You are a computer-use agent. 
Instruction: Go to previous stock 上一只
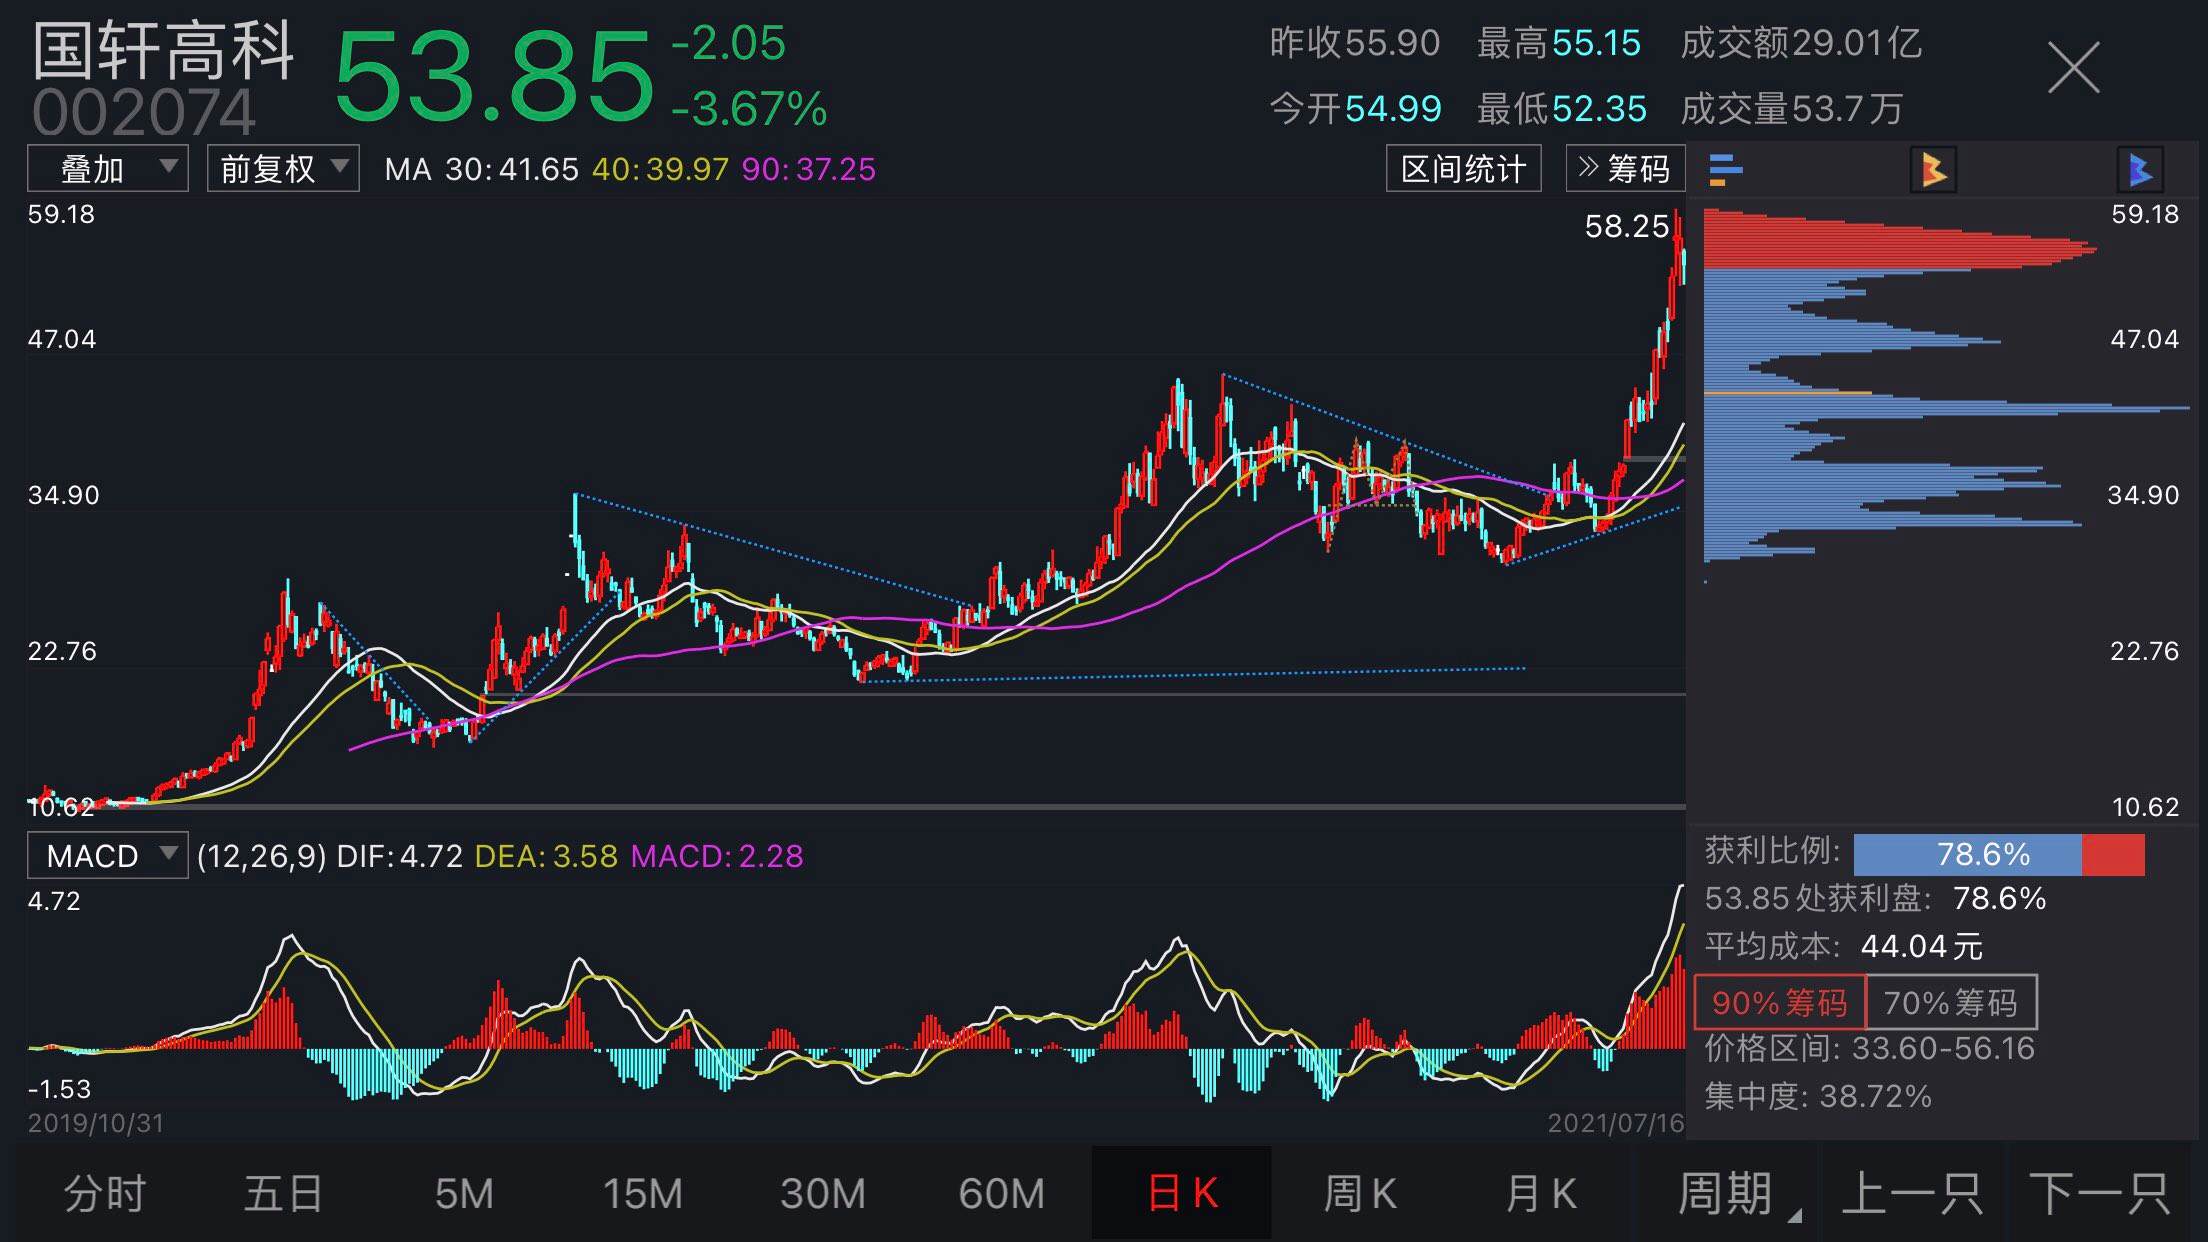pos(1912,1194)
